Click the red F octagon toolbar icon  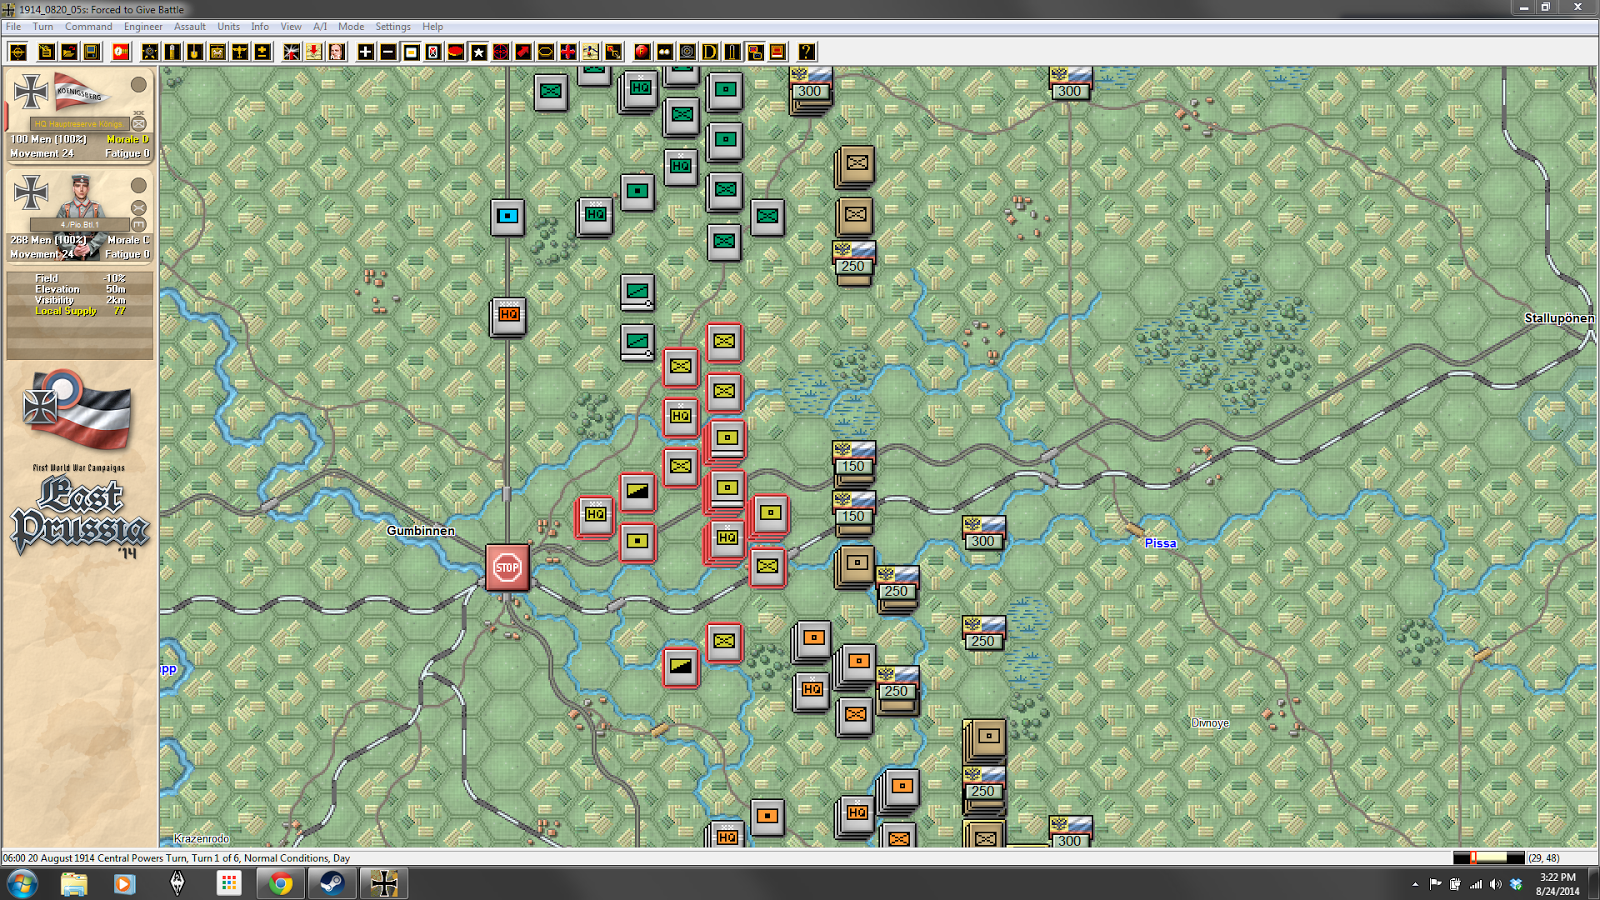642,52
